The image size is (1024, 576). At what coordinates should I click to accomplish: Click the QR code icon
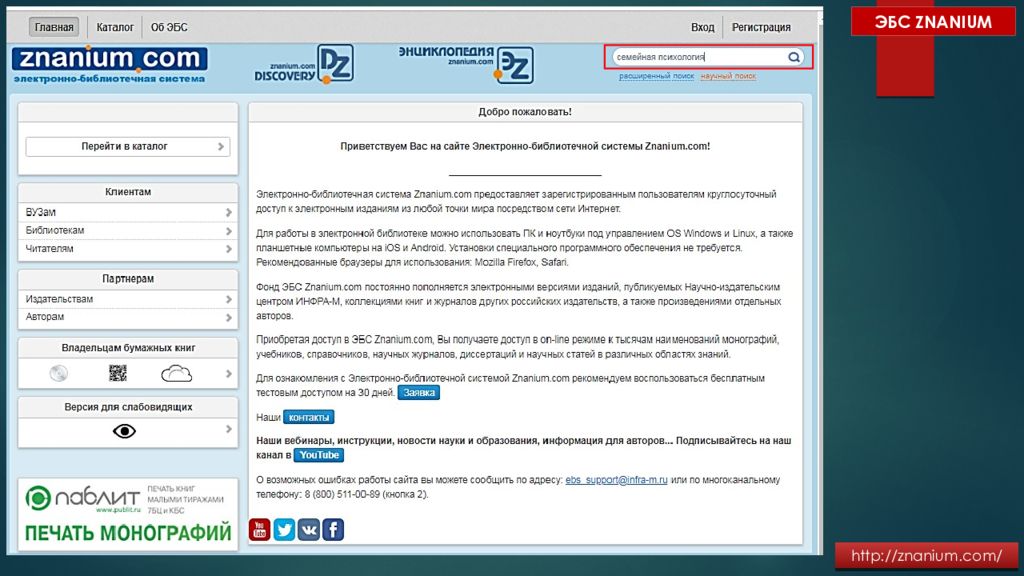point(118,373)
